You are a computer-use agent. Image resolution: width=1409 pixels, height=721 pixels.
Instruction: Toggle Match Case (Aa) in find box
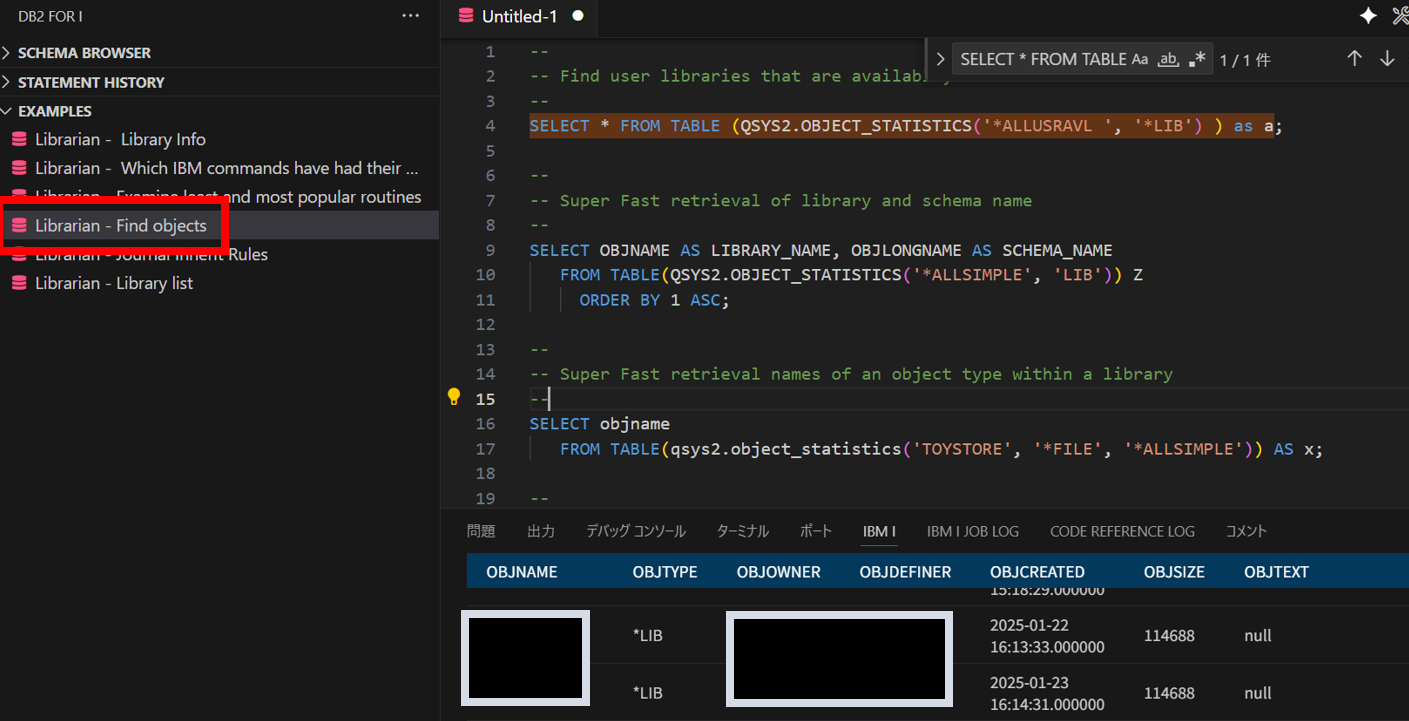click(1140, 59)
